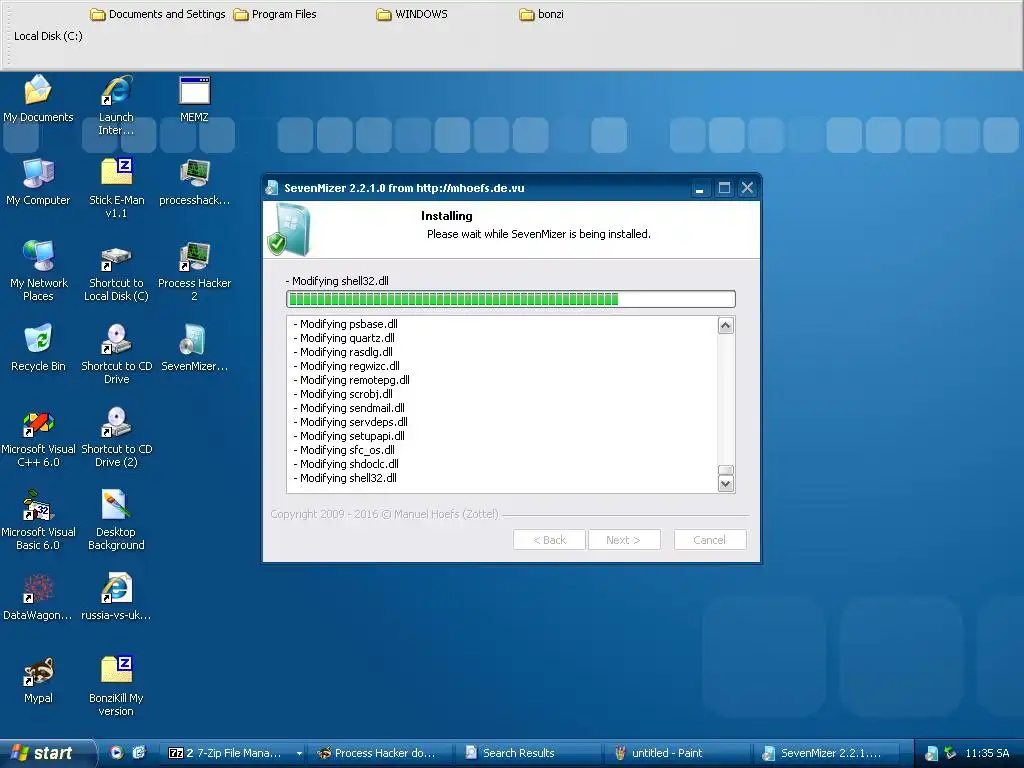Click the Internet Explorer quick launch icon
1024x768 pixels.
click(x=139, y=752)
